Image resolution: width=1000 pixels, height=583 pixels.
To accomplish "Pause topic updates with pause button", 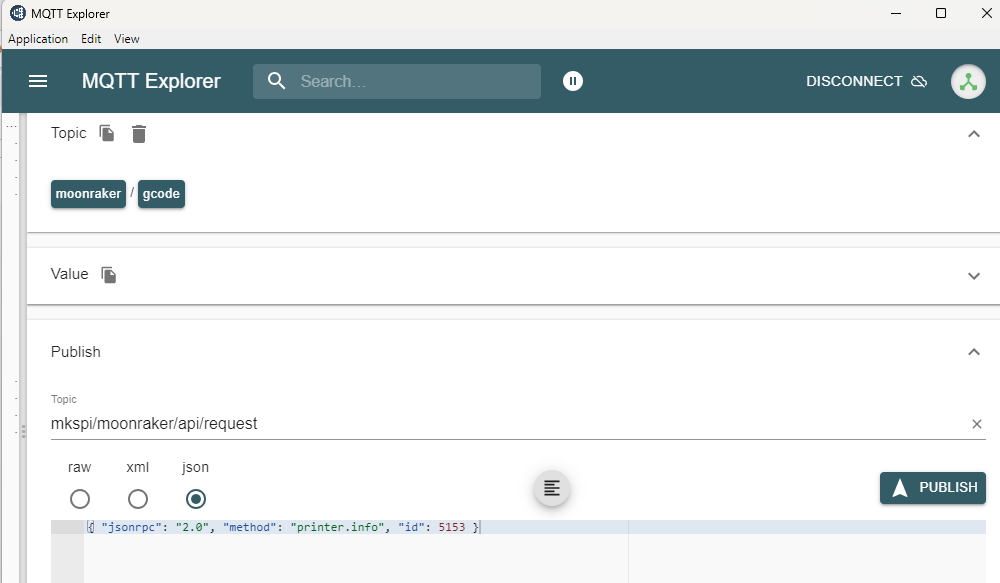I will (572, 81).
